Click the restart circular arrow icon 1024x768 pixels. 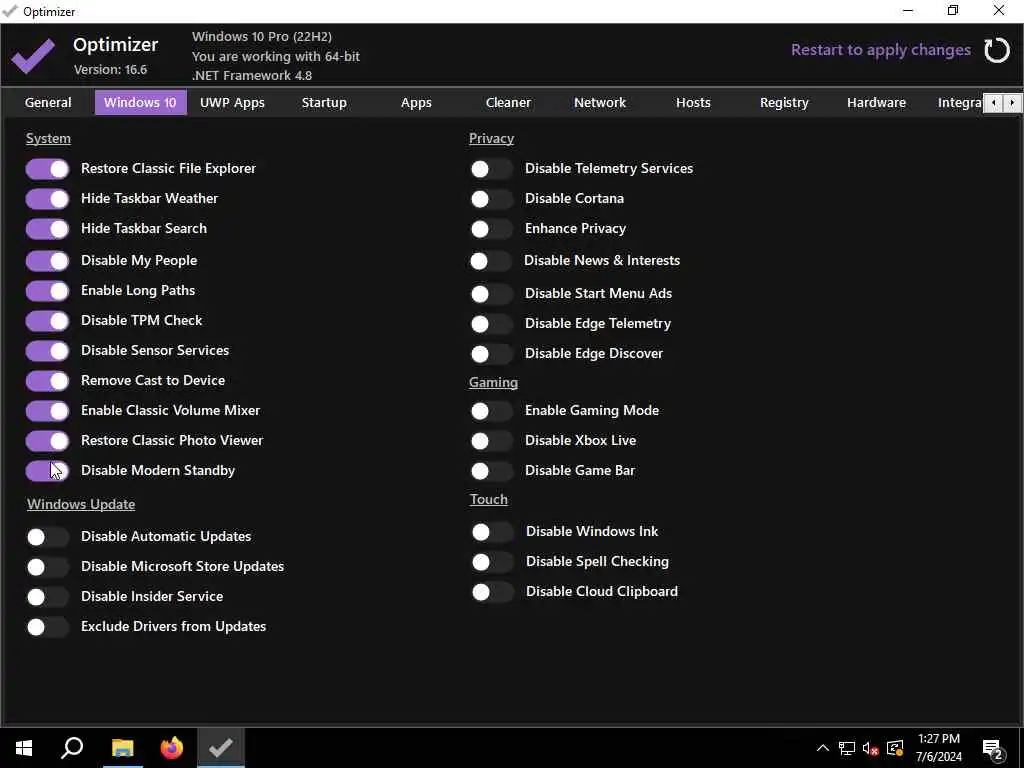[997, 50]
